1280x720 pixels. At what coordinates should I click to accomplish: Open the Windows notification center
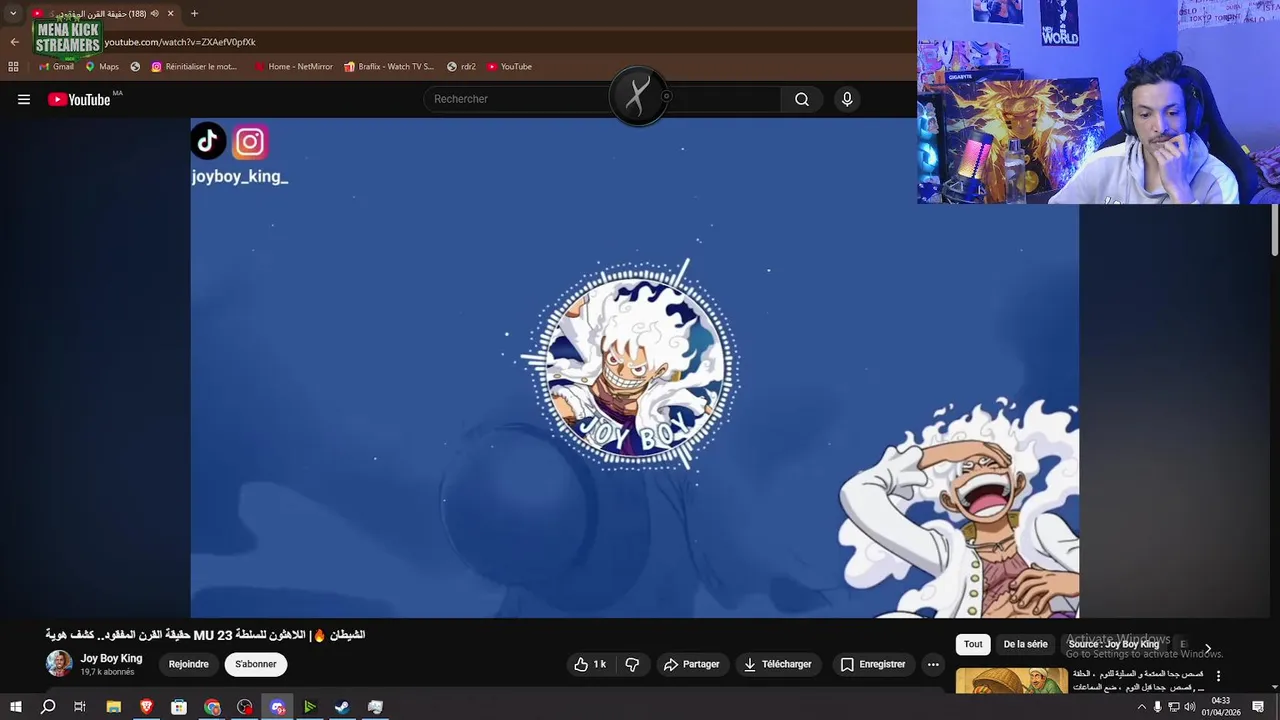(x=1258, y=707)
